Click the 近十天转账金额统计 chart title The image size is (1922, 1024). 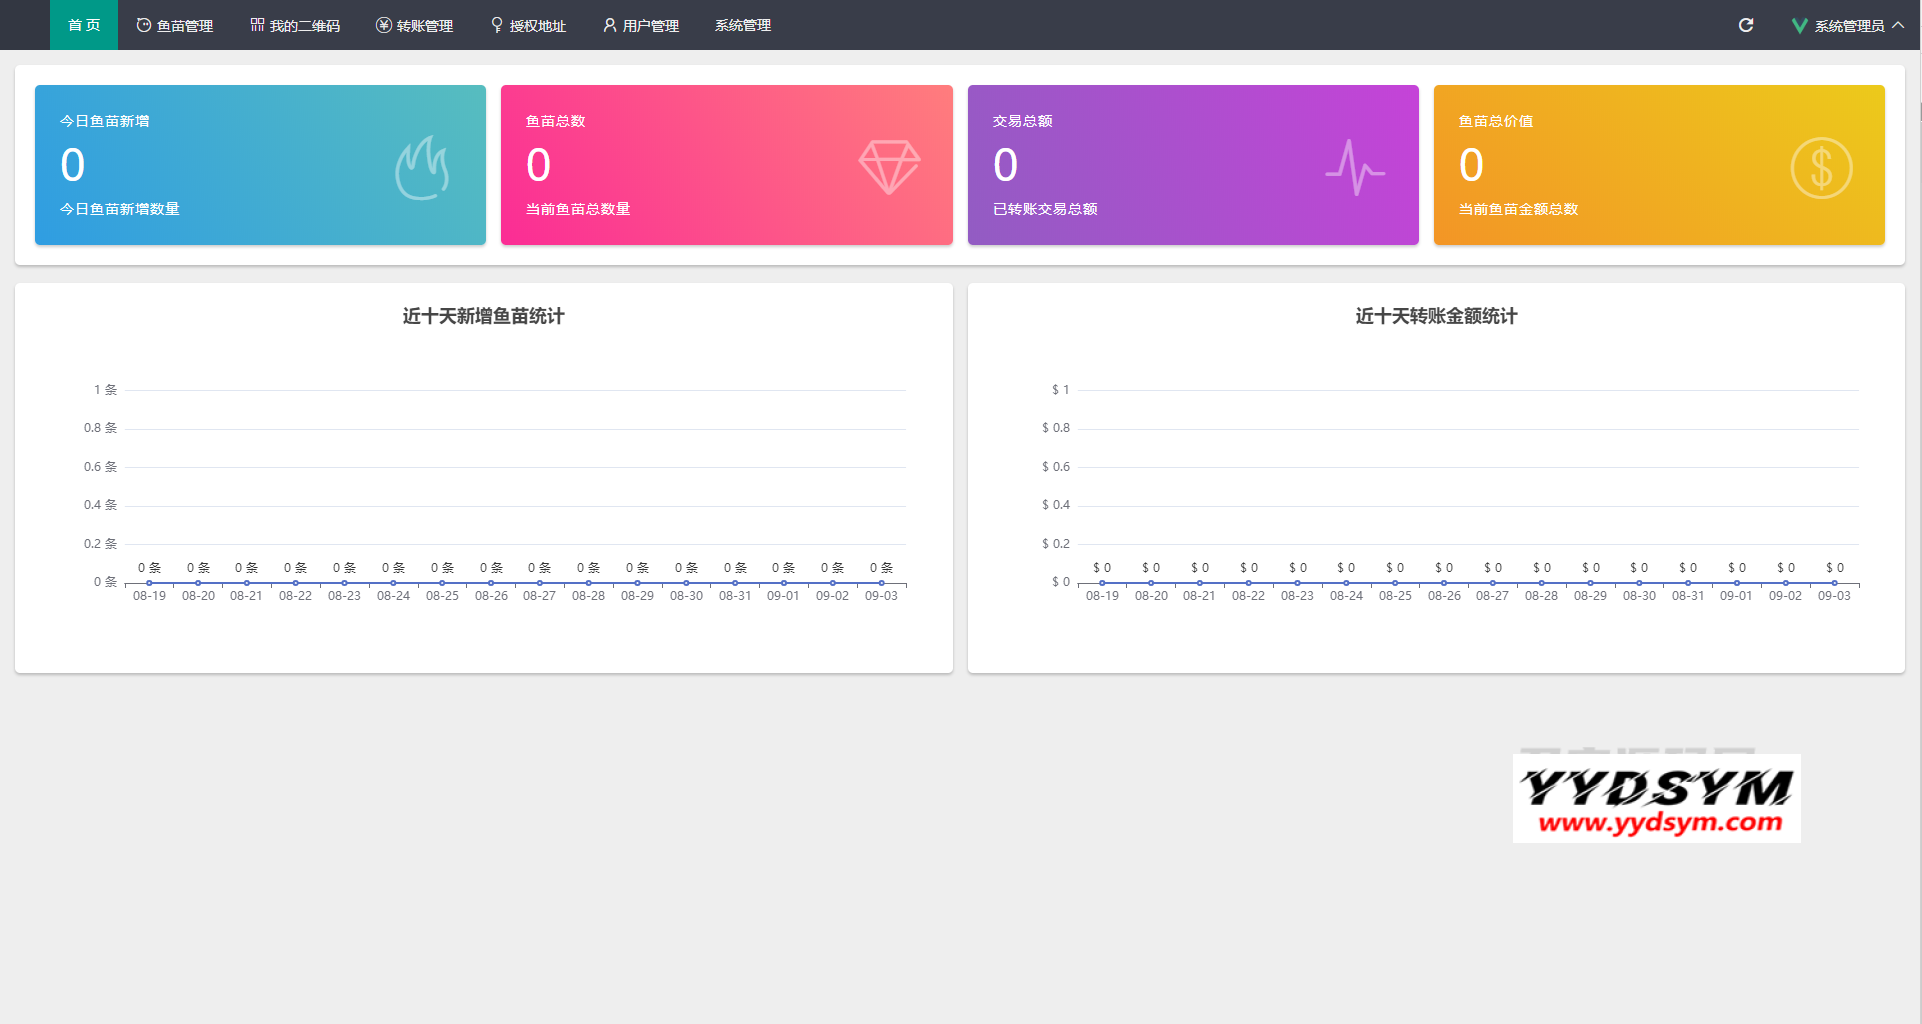pos(1436,316)
